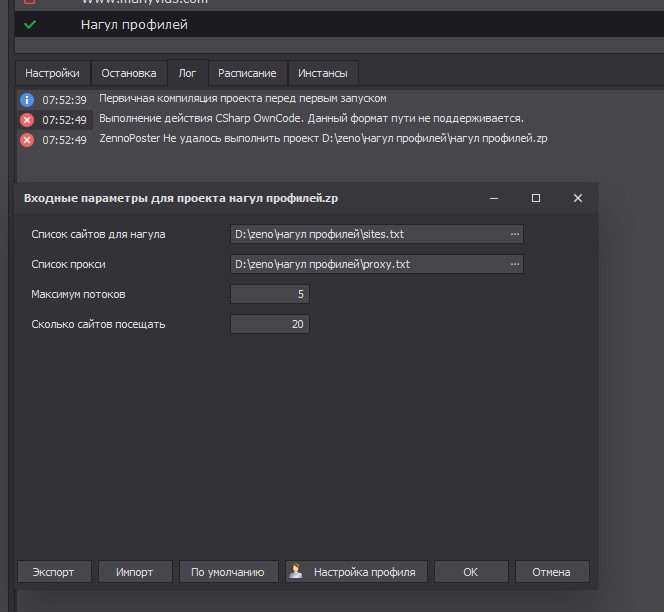Viewport: 664px width, 612px height.
Task: Reset values with По умолчанию button
Action: 227,572
